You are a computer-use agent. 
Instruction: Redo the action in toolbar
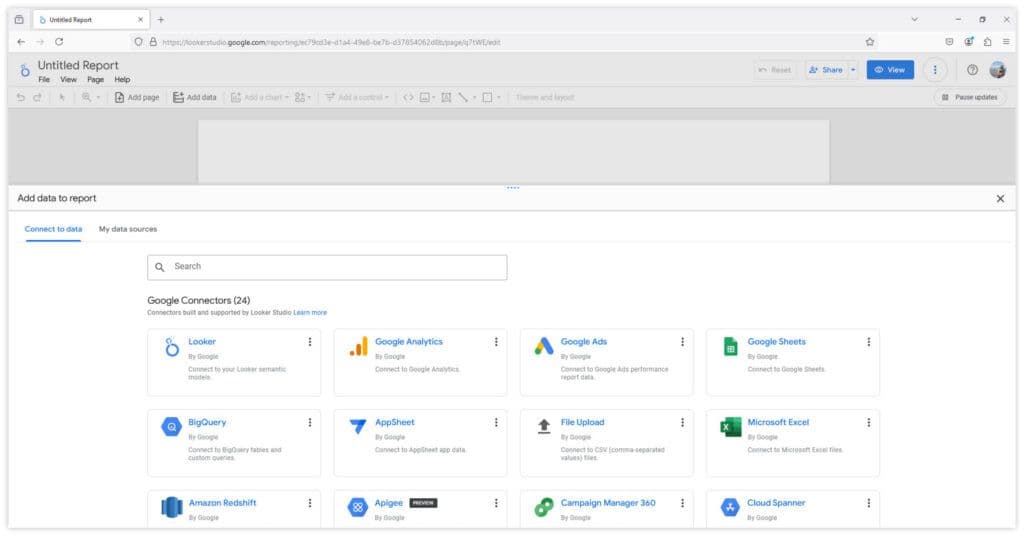pos(37,97)
